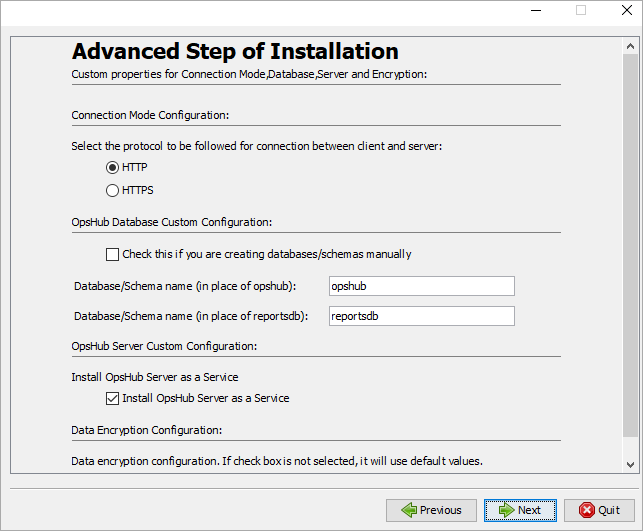Click the scrollbar track below the thumb

click(629, 447)
